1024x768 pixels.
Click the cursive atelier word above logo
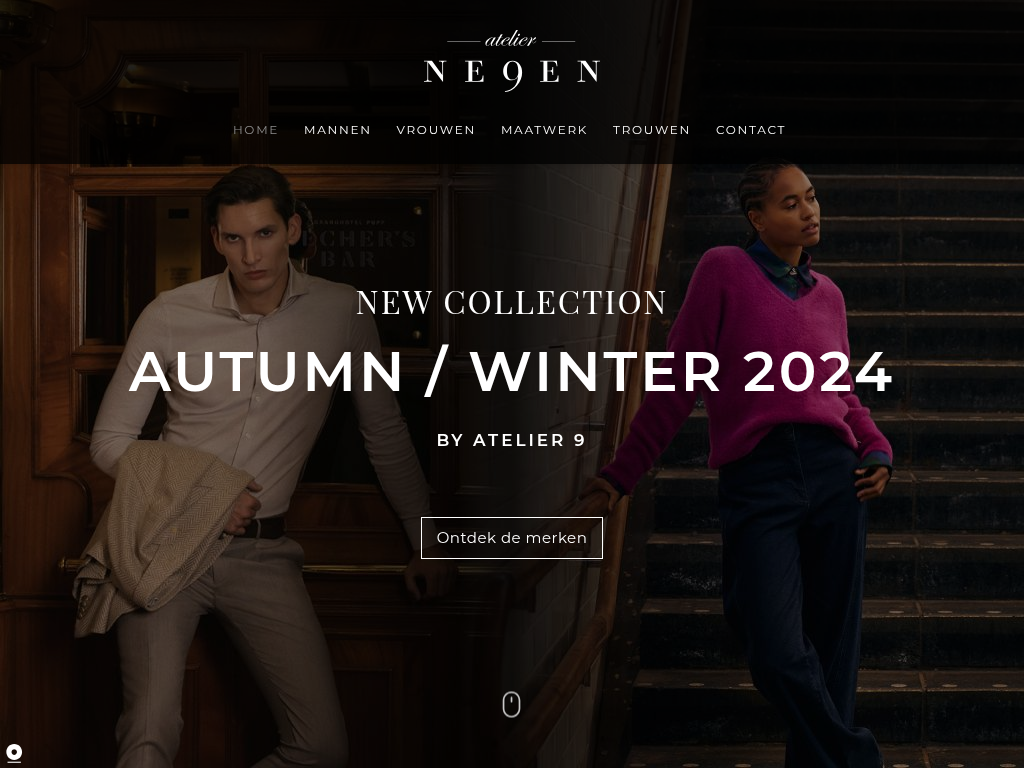pos(511,40)
